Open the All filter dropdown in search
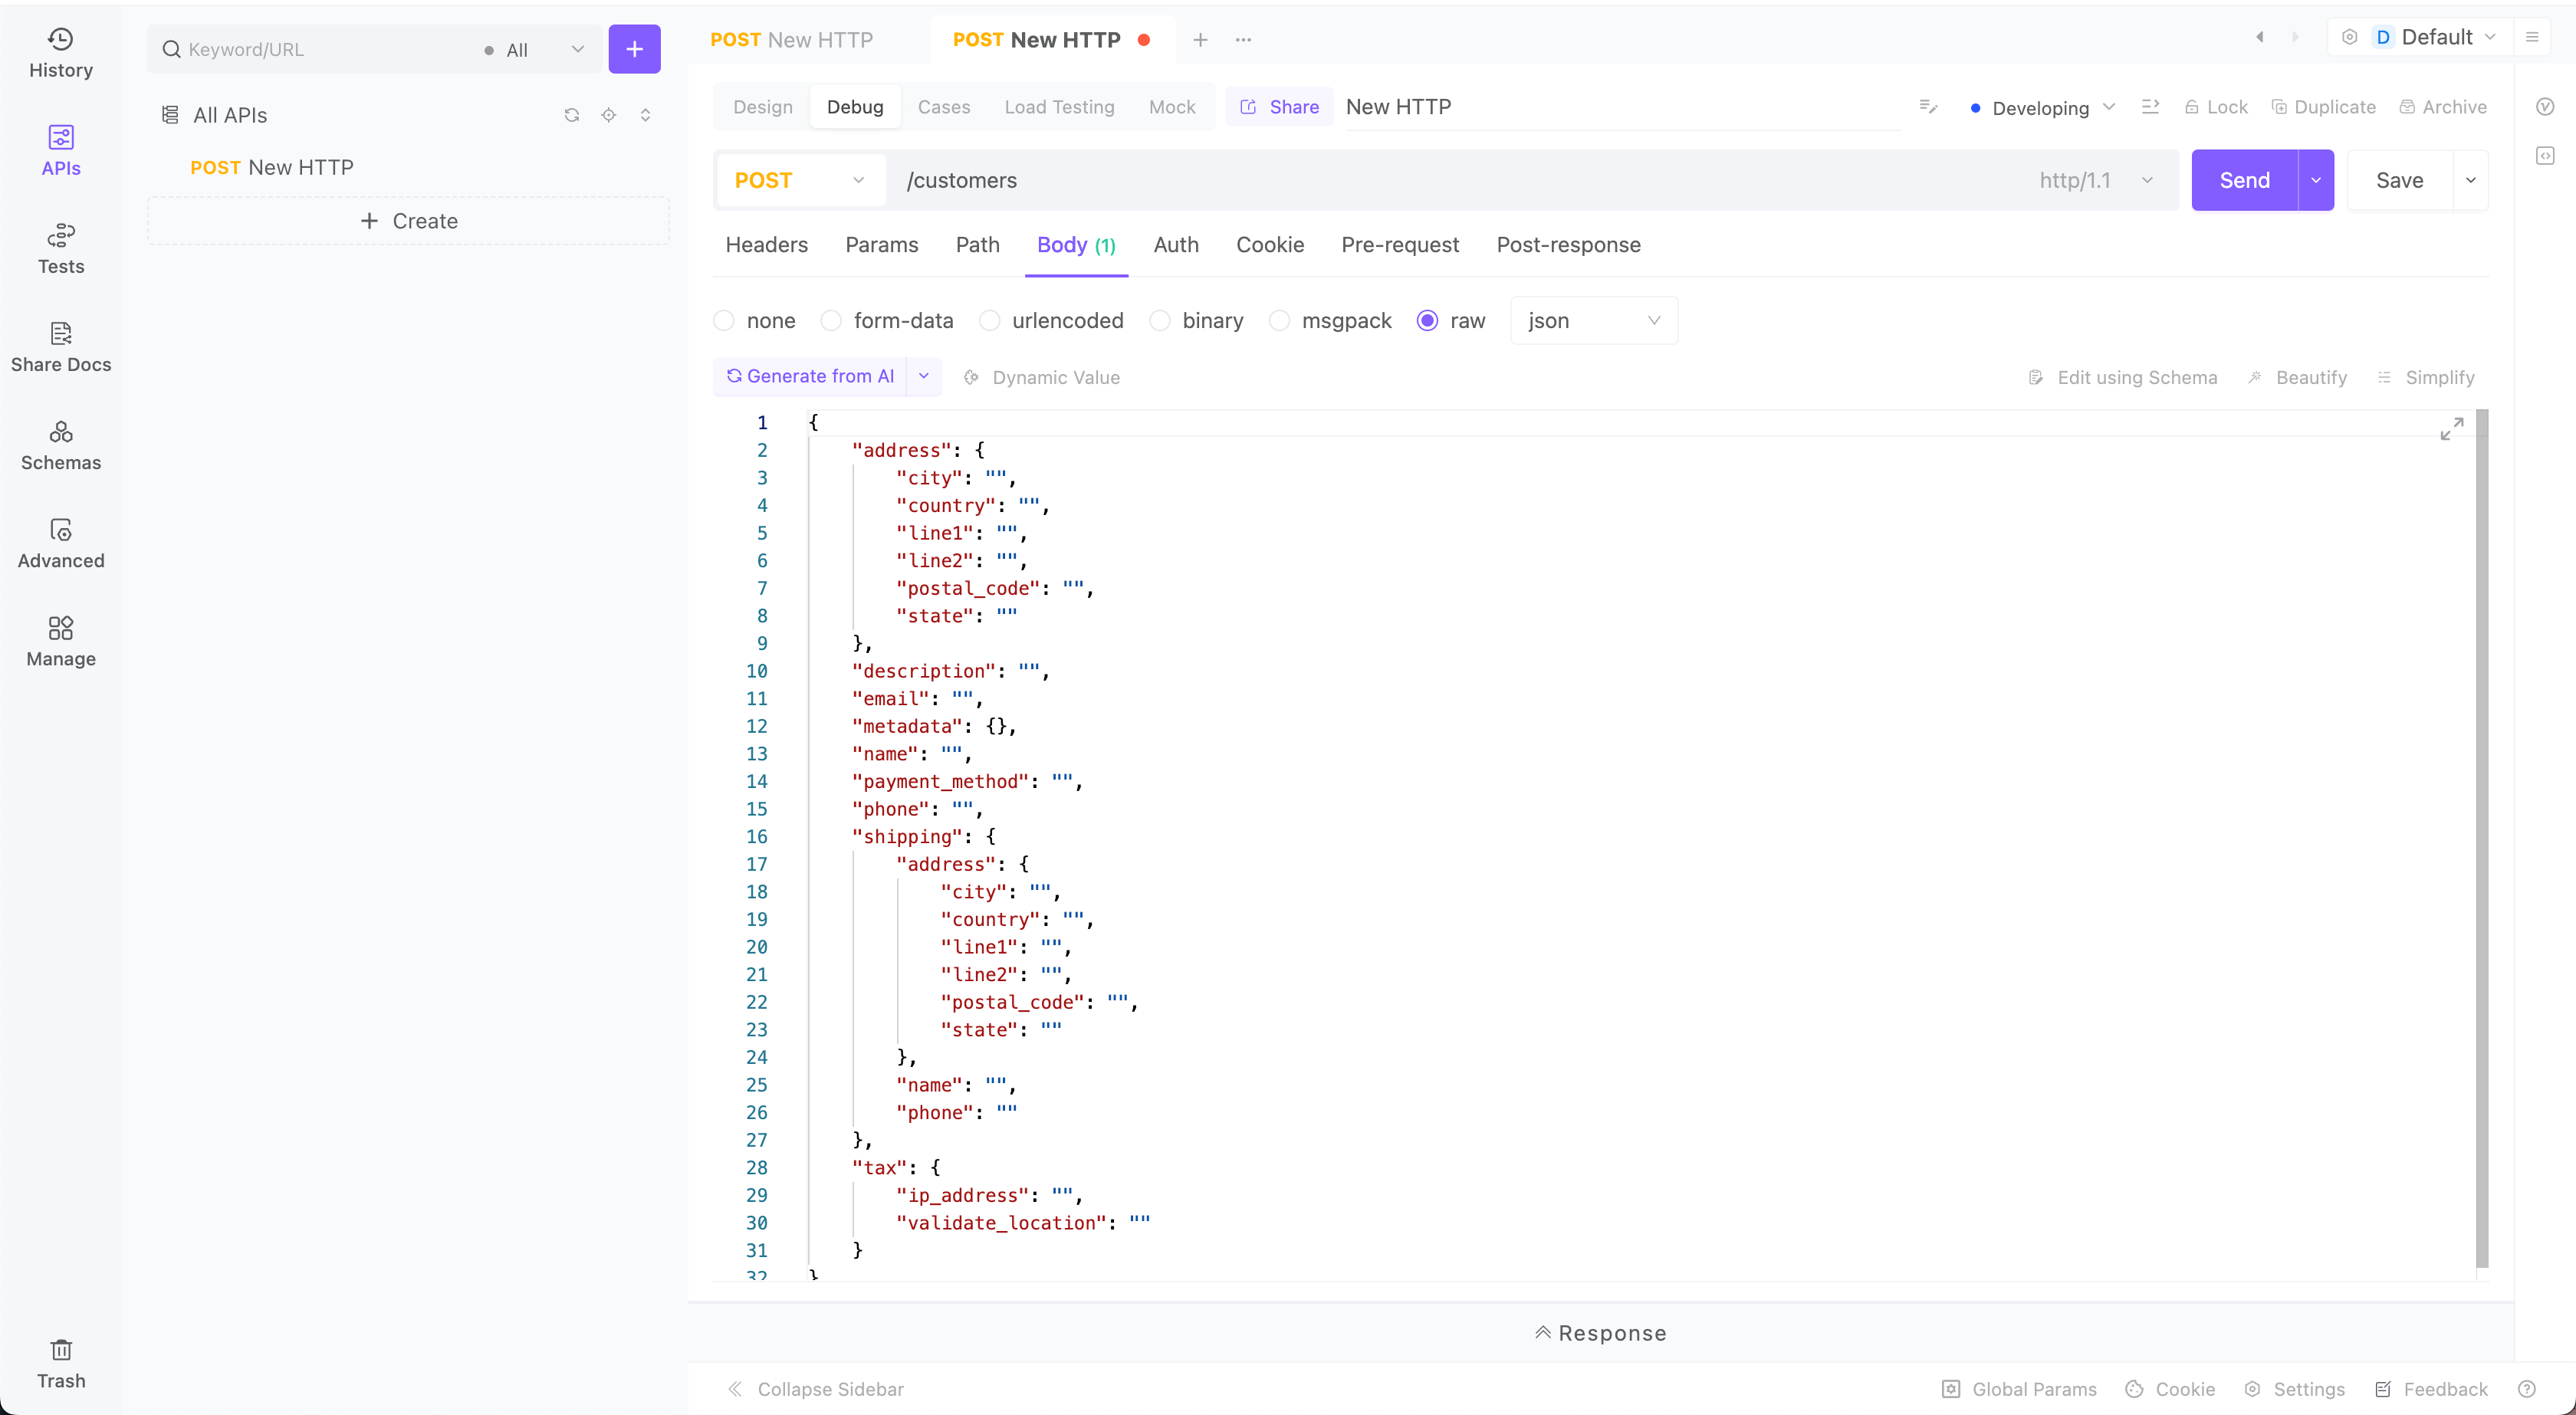This screenshot has width=2576, height=1415. pyautogui.click(x=534, y=49)
